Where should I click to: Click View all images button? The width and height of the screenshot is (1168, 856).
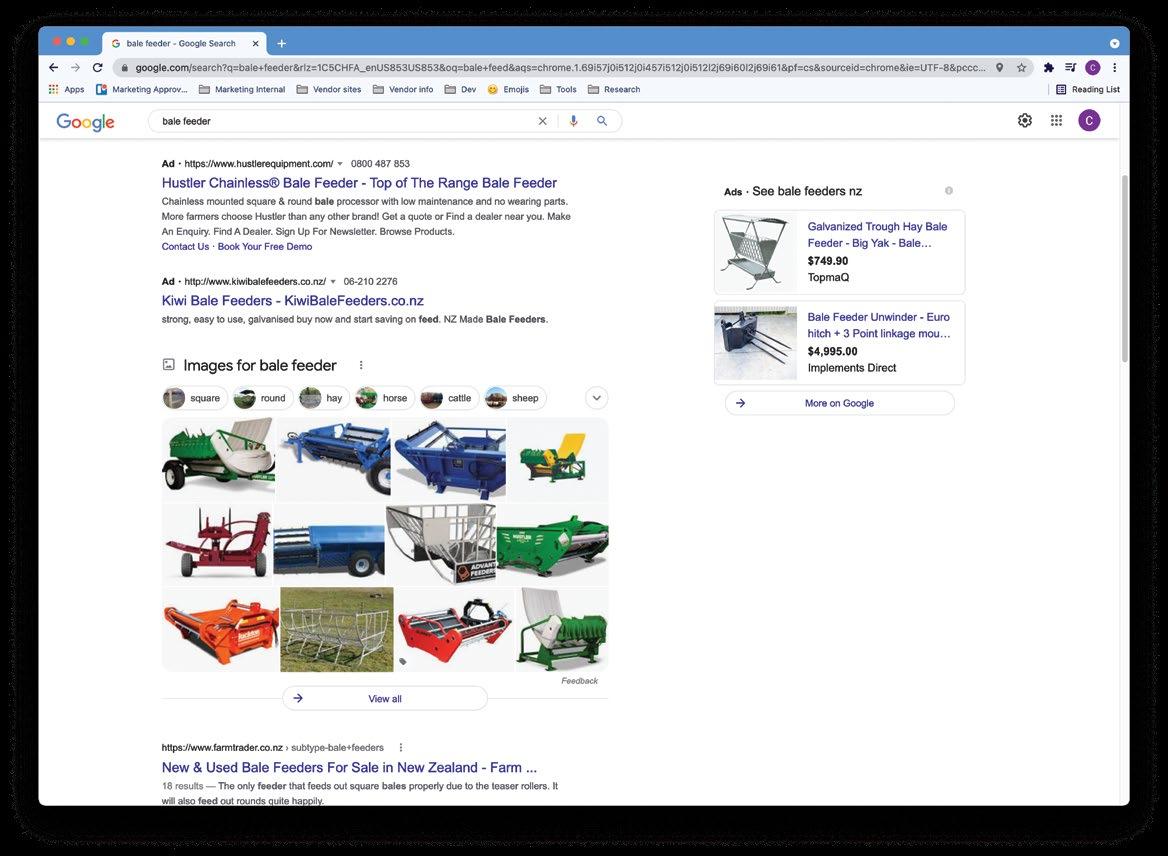(x=384, y=699)
